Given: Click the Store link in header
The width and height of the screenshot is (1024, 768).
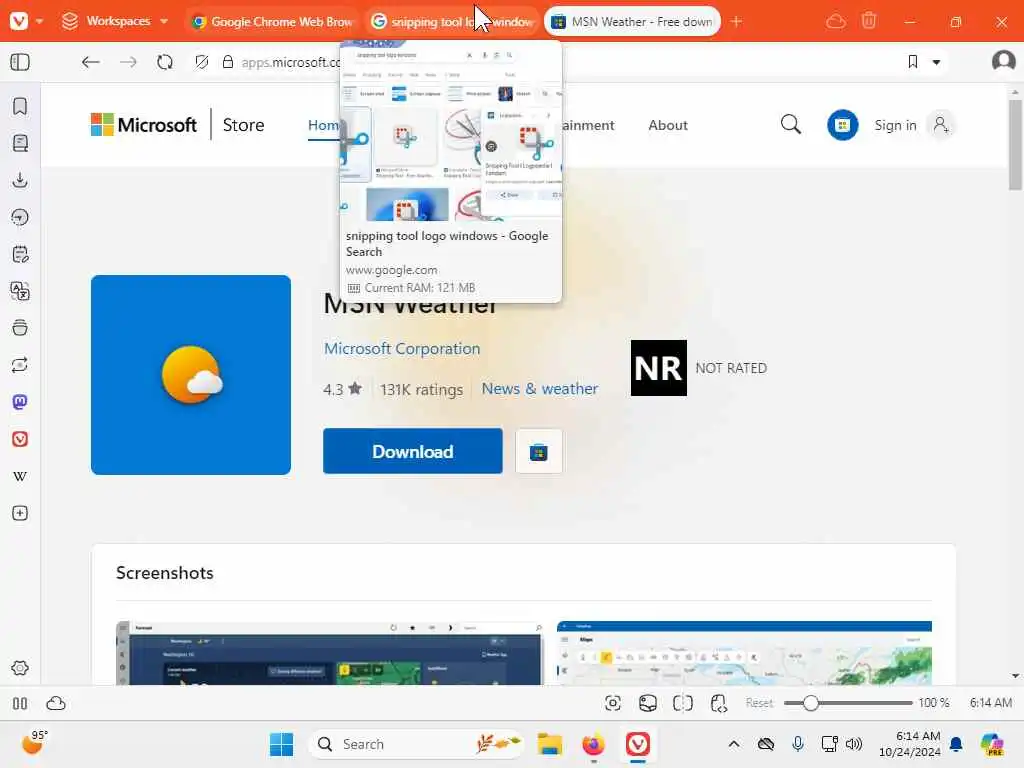Looking at the screenshot, I should [x=244, y=125].
